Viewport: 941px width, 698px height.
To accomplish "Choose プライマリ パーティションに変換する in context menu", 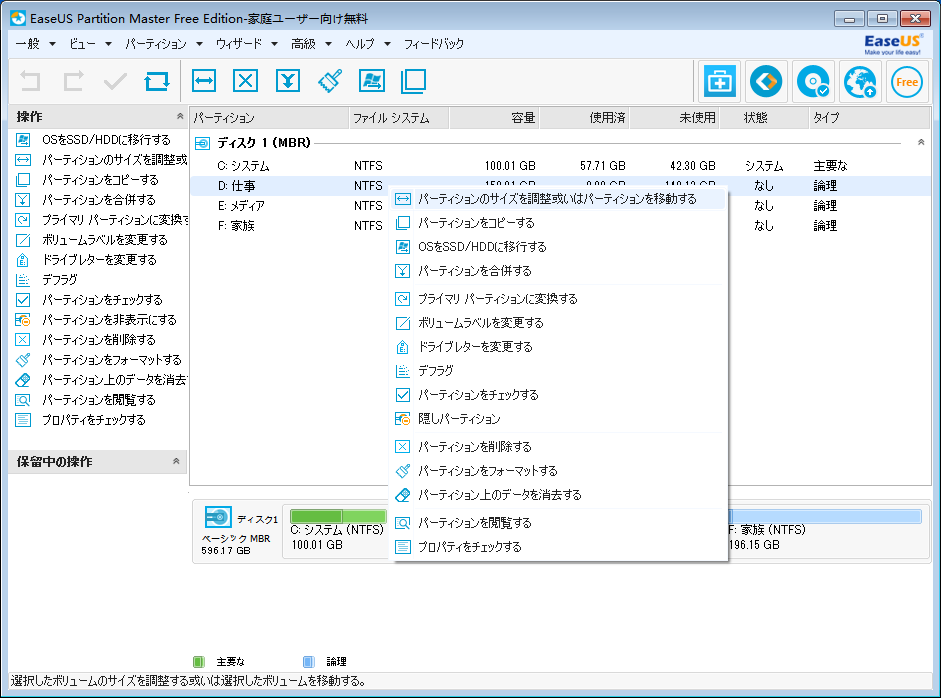I will pyautogui.click(x=558, y=298).
